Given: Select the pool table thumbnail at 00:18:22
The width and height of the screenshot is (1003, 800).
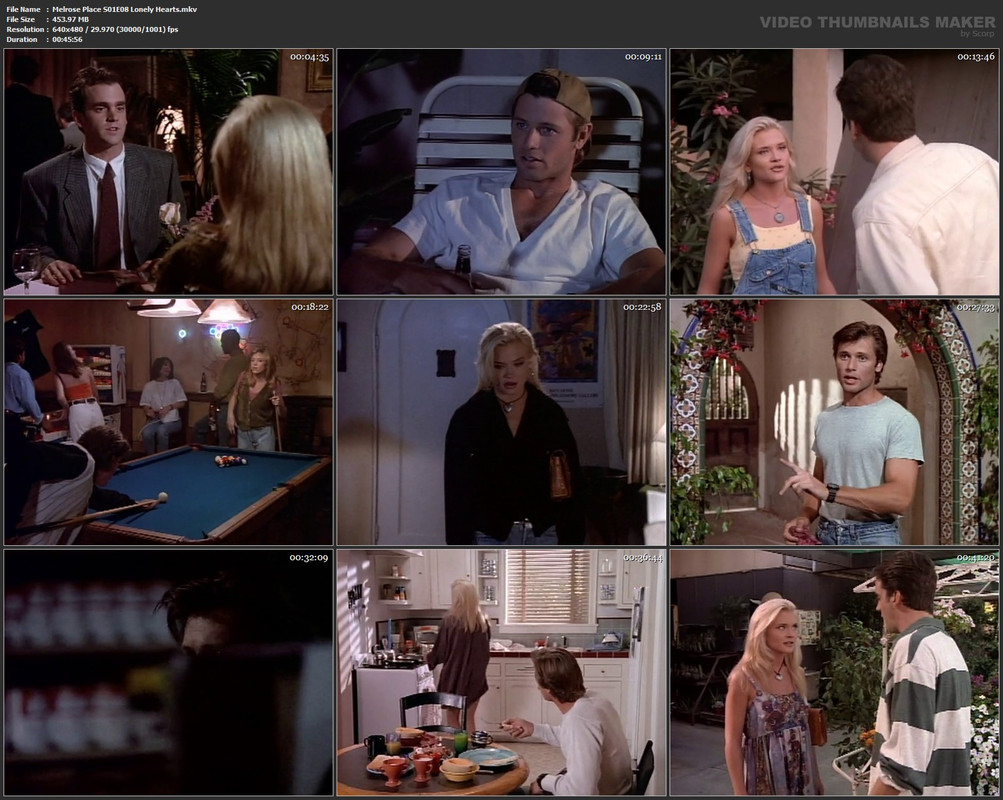Looking at the screenshot, I should click(x=168, y=422).
